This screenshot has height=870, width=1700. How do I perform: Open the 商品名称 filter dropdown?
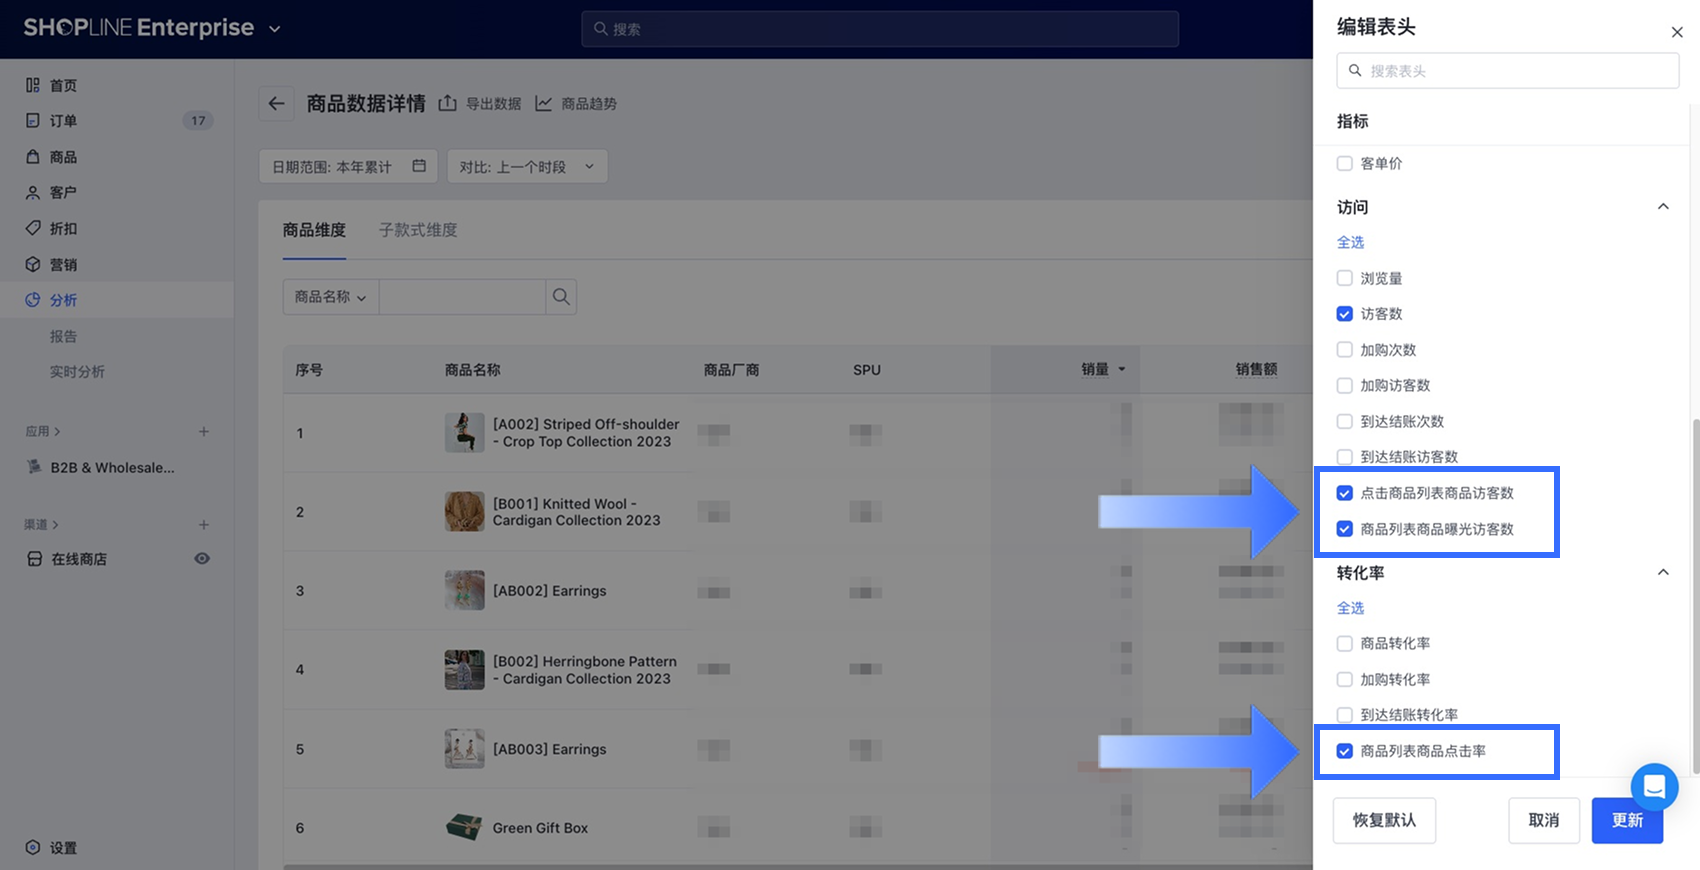(331, 297)
